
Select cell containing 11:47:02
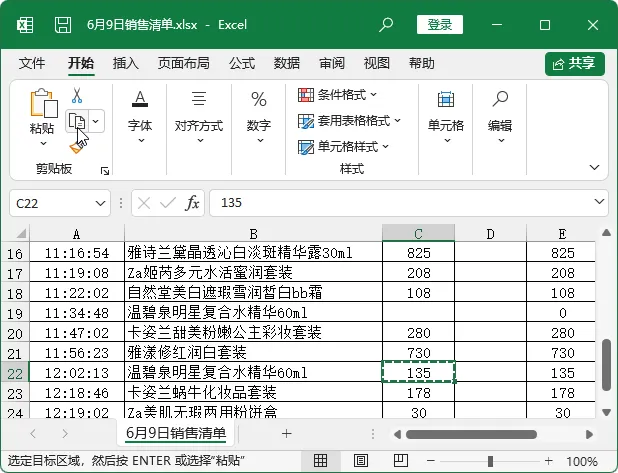click(77, 332)
